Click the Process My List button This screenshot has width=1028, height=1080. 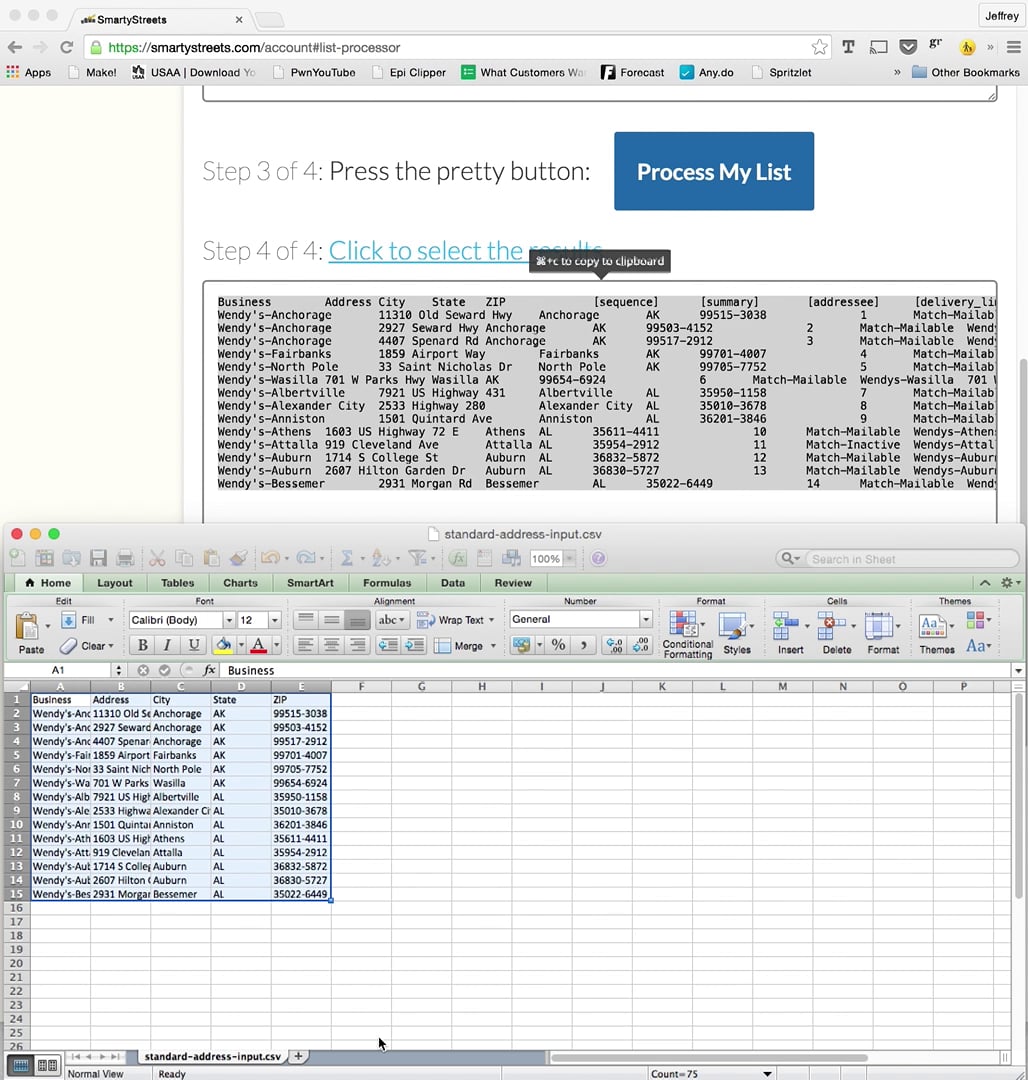714,172
